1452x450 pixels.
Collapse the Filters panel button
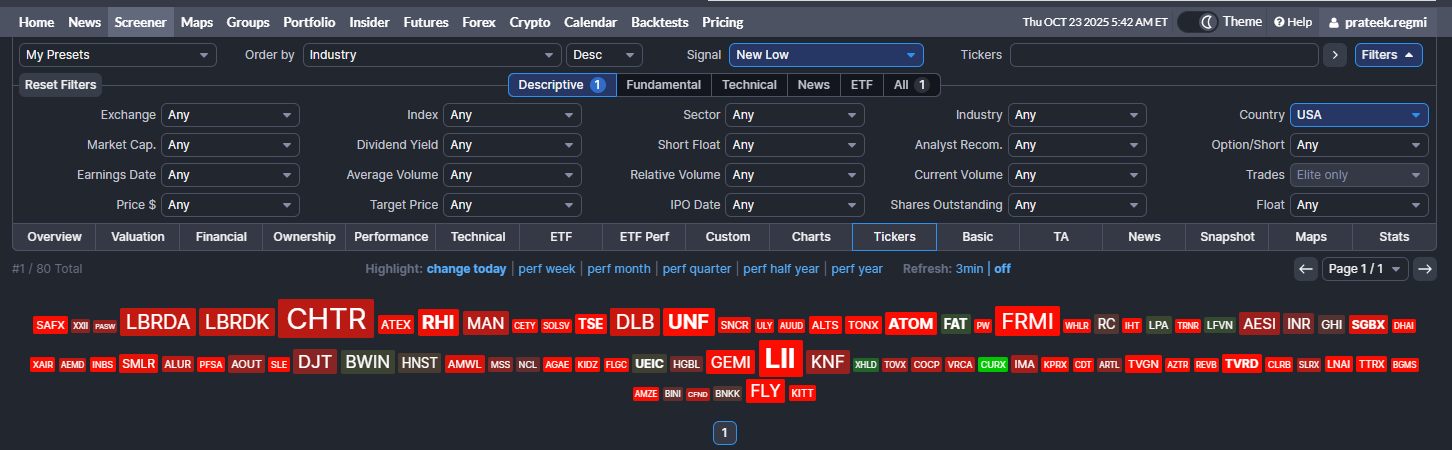click(1388, 55)
